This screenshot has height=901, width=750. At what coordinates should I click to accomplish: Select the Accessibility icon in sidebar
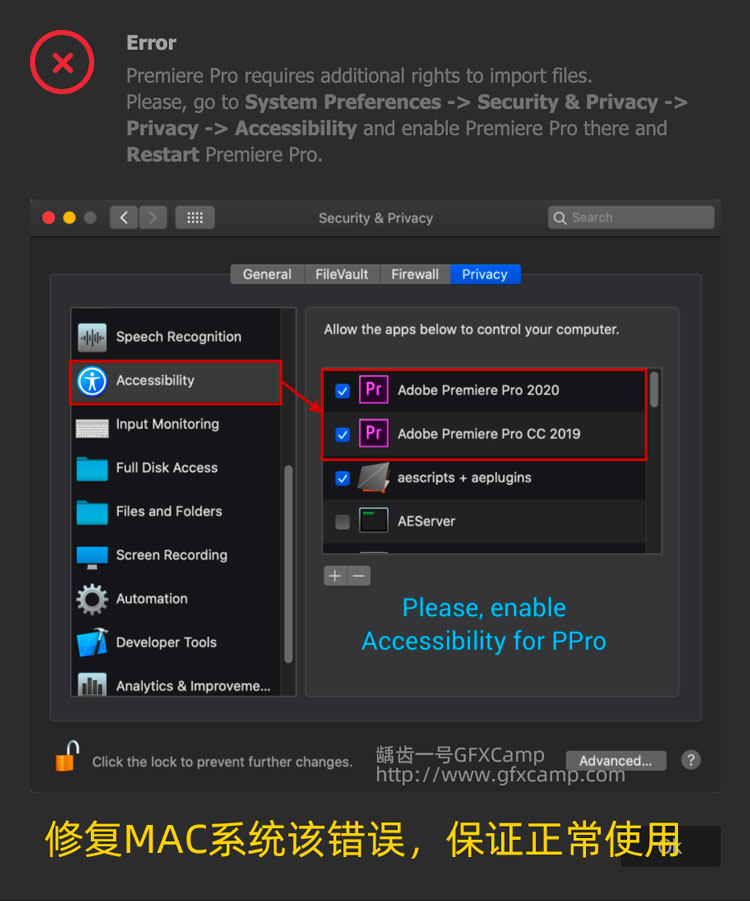click(92, 381)
